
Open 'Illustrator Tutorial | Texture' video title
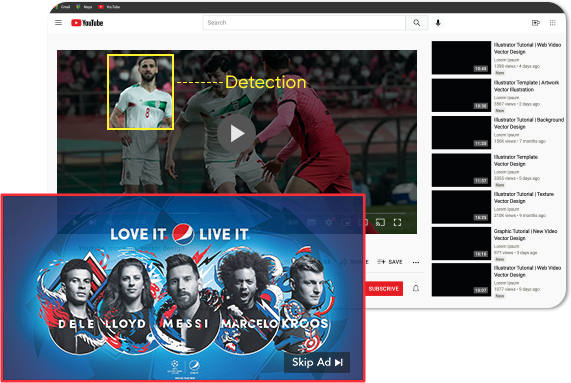point(524,197)
